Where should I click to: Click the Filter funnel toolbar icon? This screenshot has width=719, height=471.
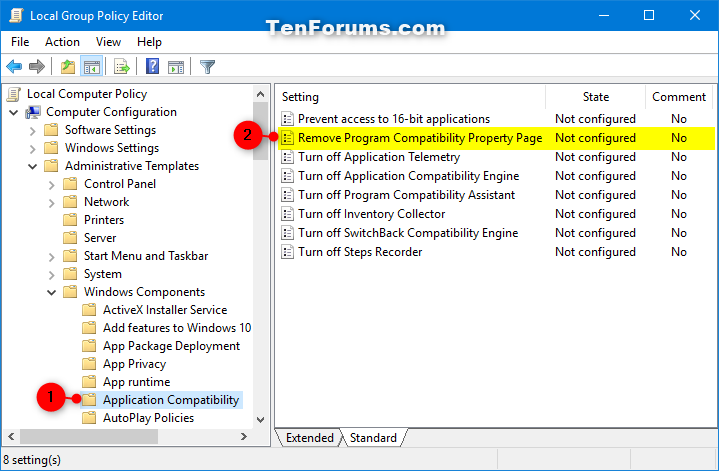tap(207, 67)
